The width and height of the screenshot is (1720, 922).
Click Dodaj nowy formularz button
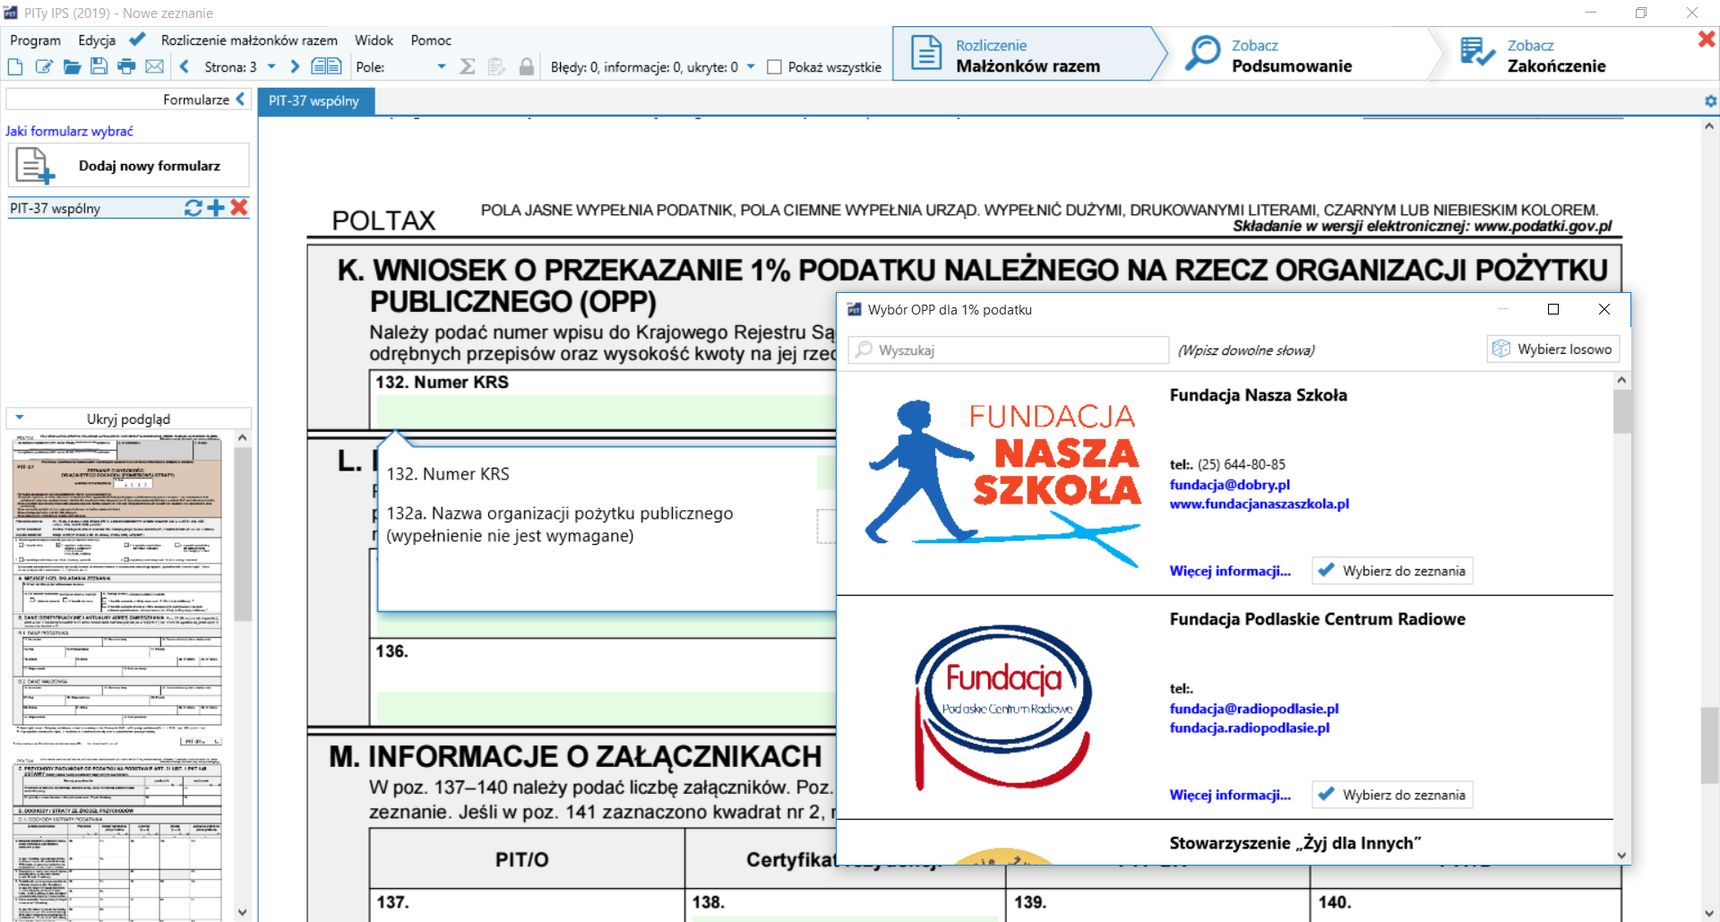129,166
